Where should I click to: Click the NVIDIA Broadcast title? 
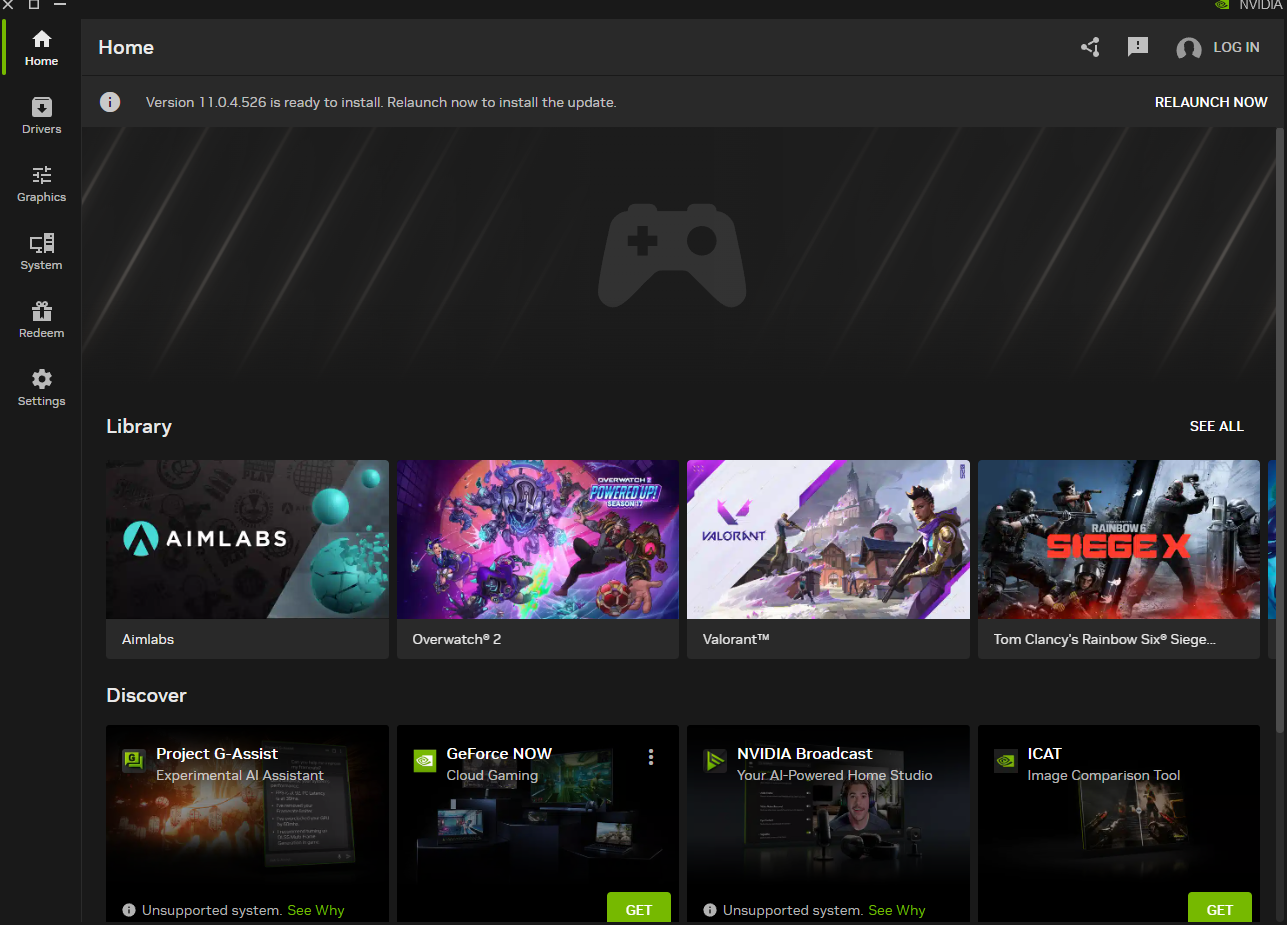tap(805, 754)
